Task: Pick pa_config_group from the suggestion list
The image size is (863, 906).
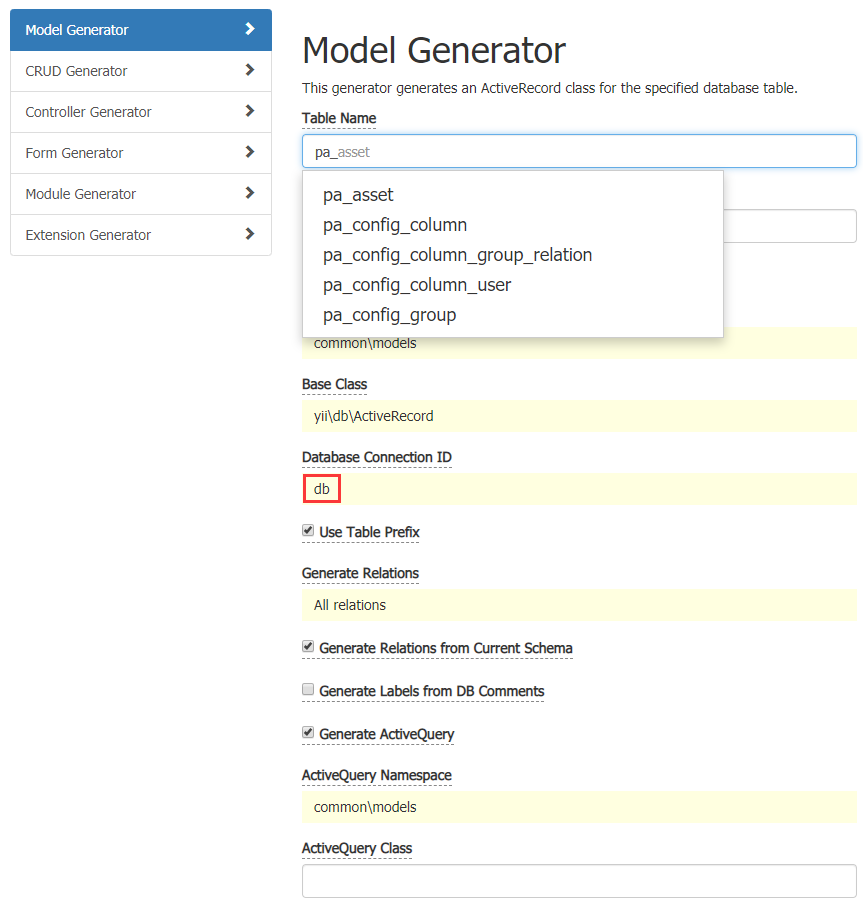Action: tap(389, 315)
